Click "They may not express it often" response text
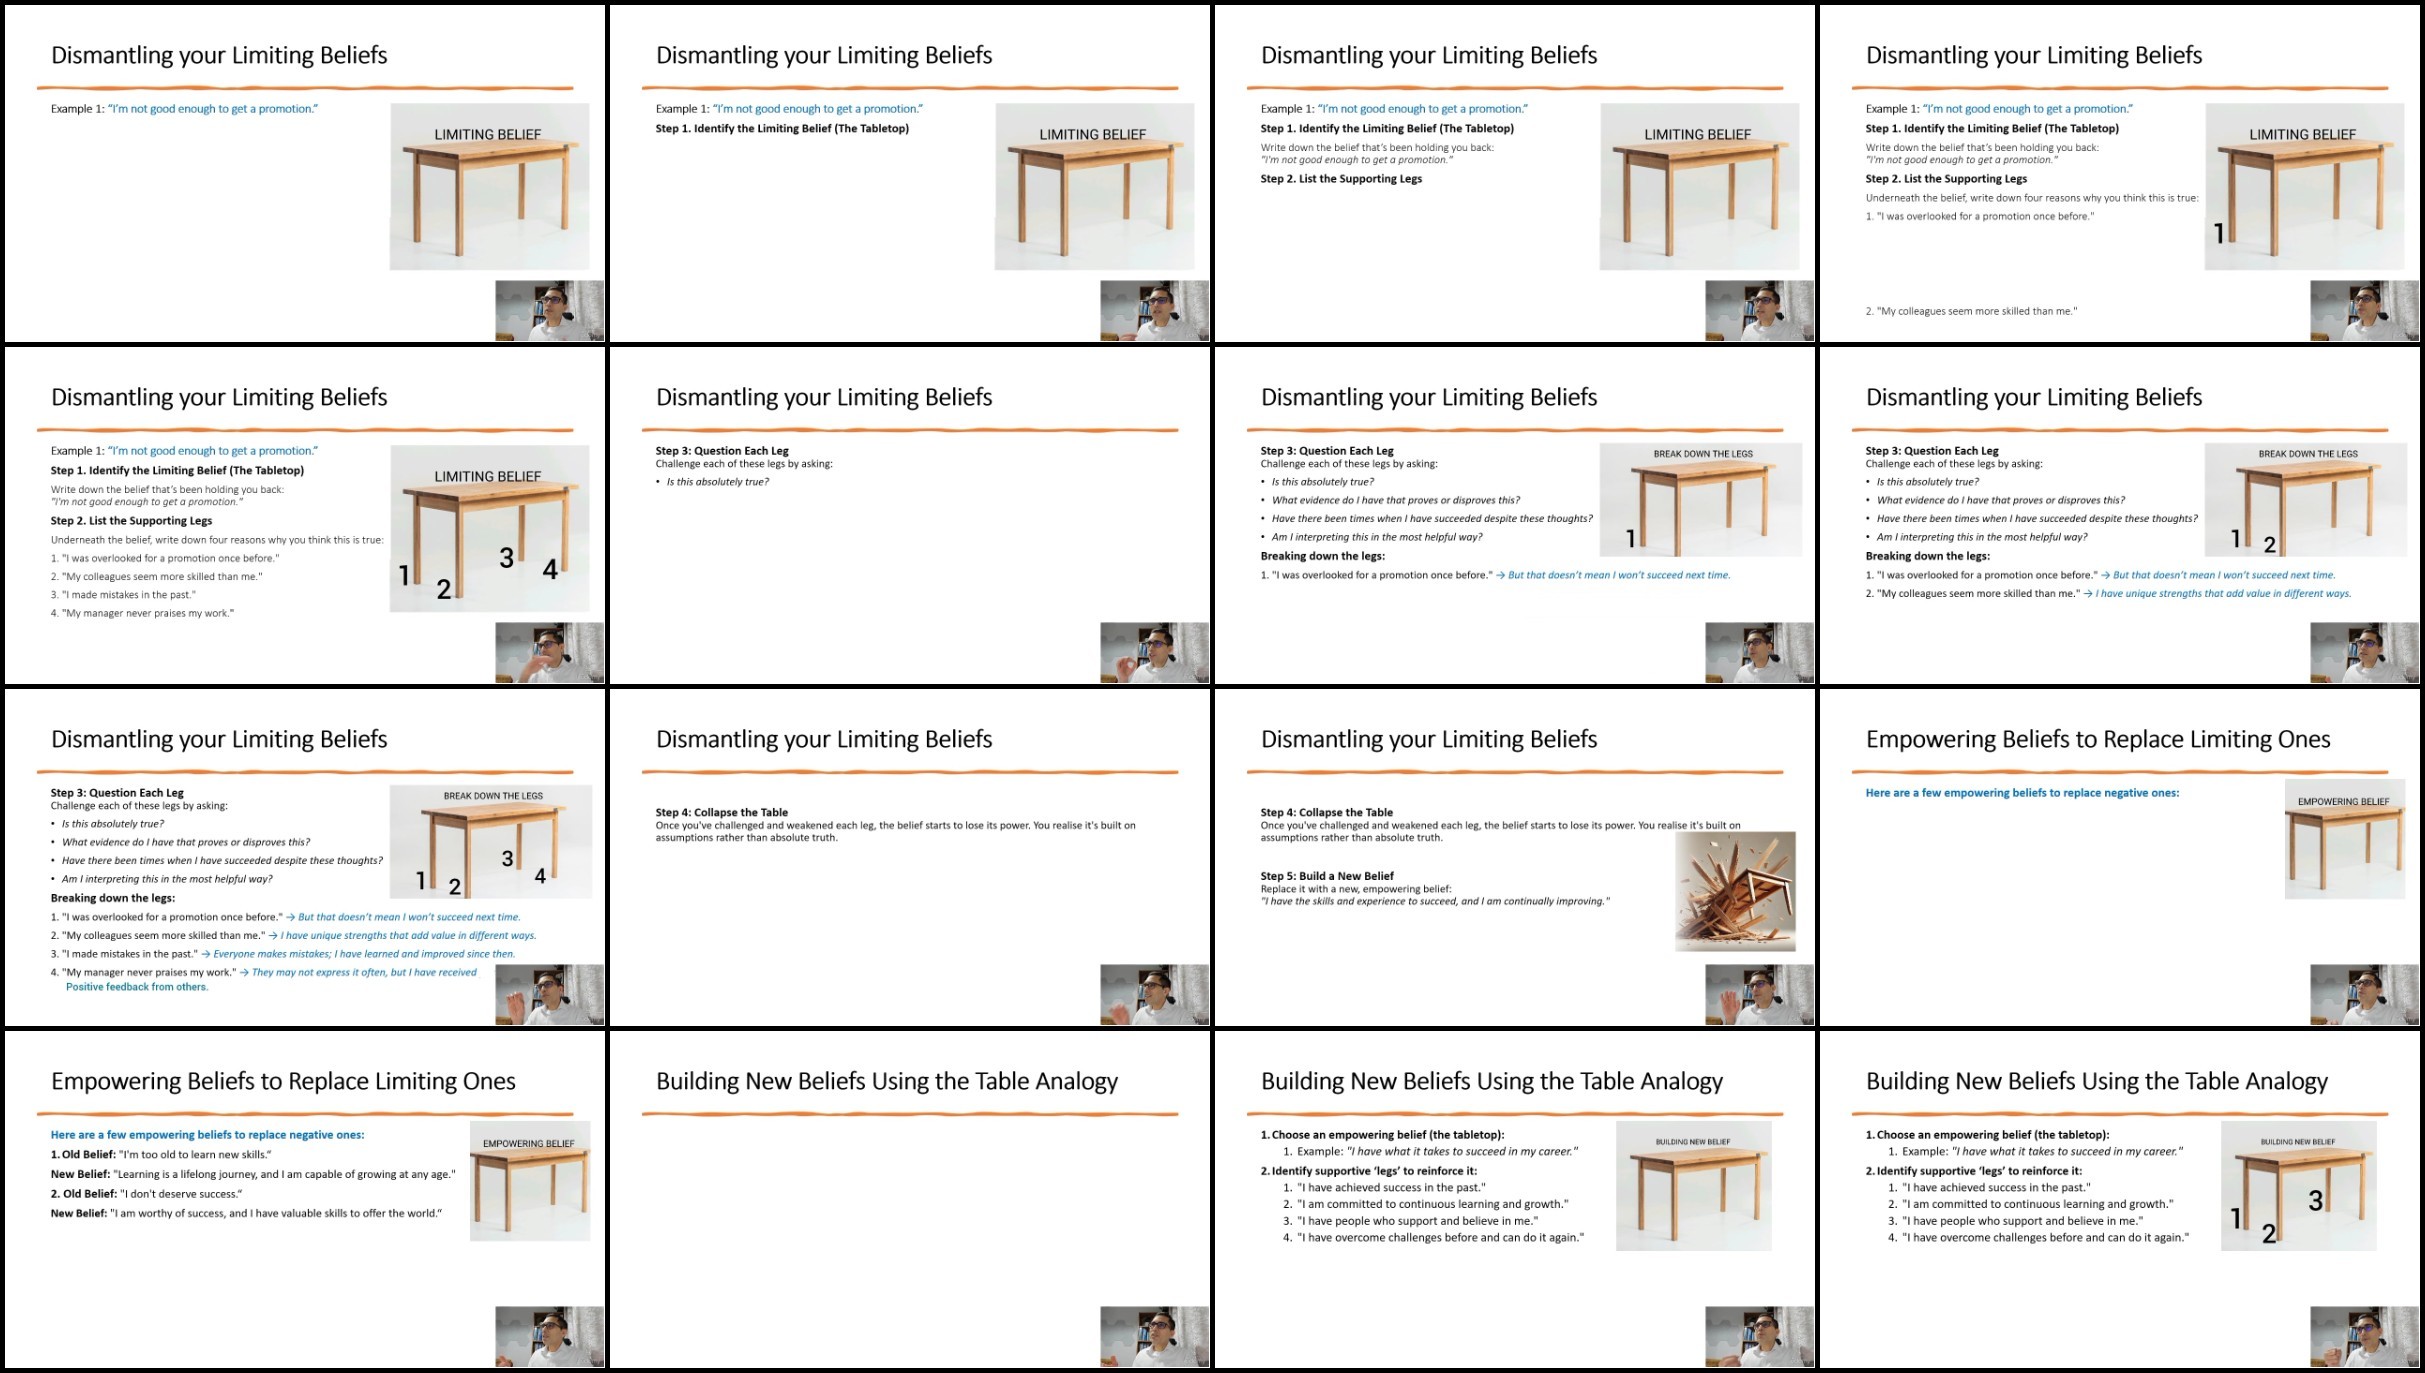This screenshot has height=1373, width=2425. point(364,972)
